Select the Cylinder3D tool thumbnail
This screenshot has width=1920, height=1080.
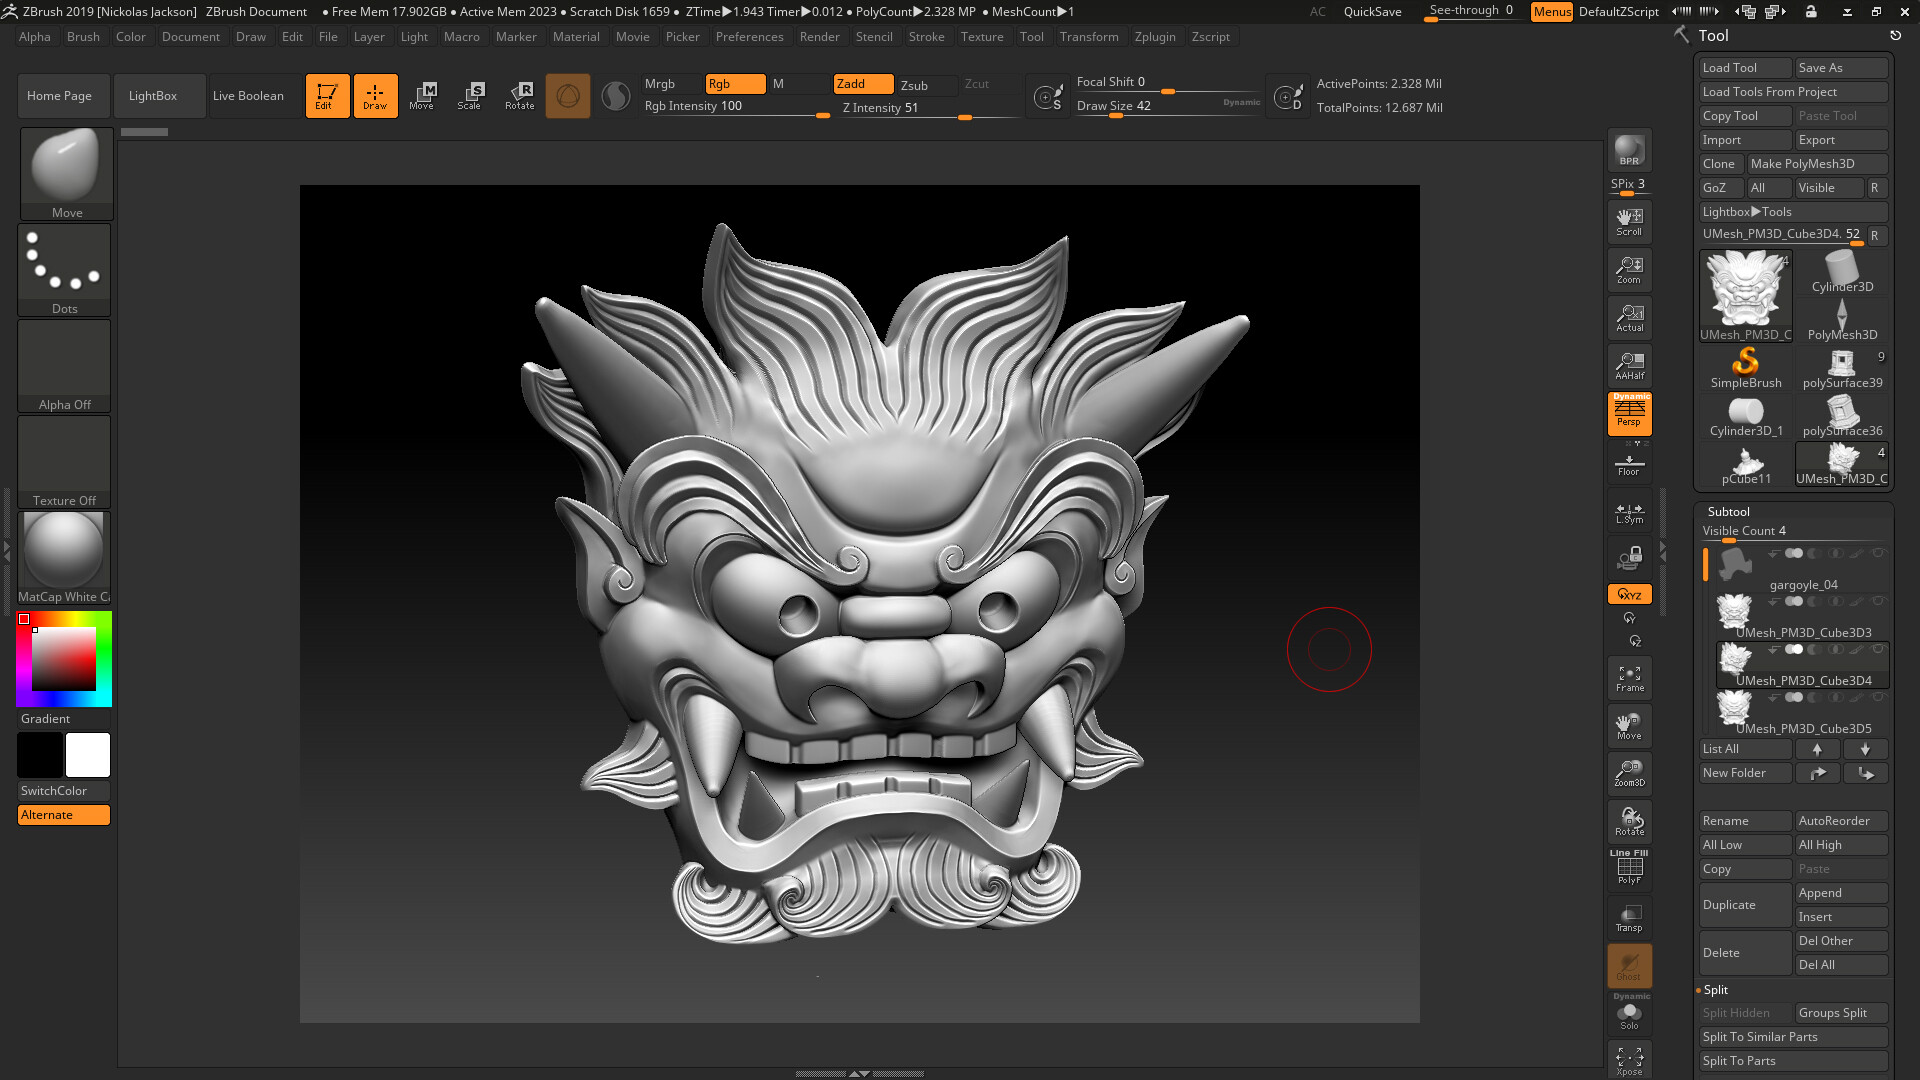click(x=1842, y=271)
